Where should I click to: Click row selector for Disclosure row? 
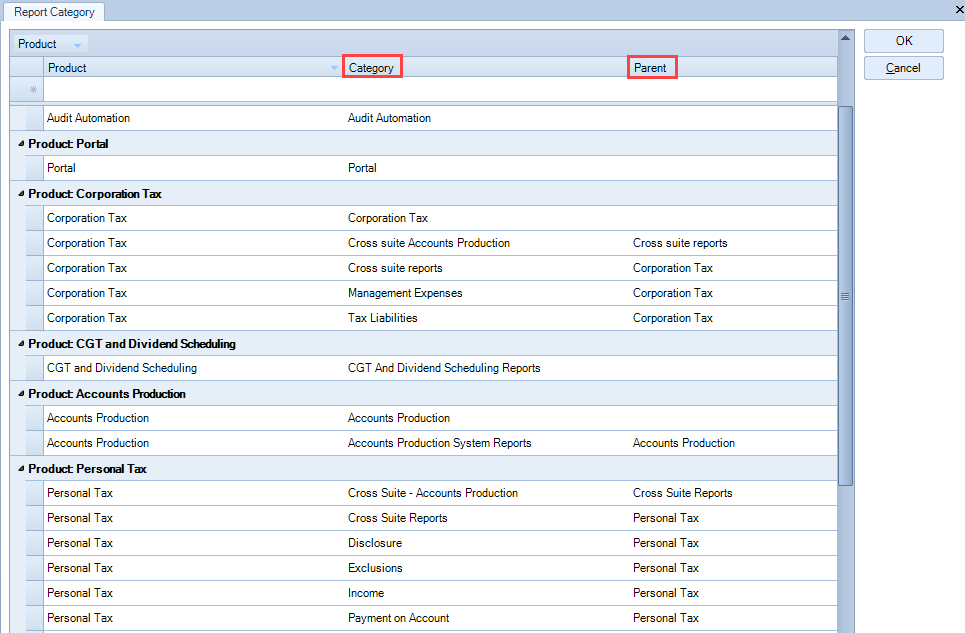click(34, 543)
